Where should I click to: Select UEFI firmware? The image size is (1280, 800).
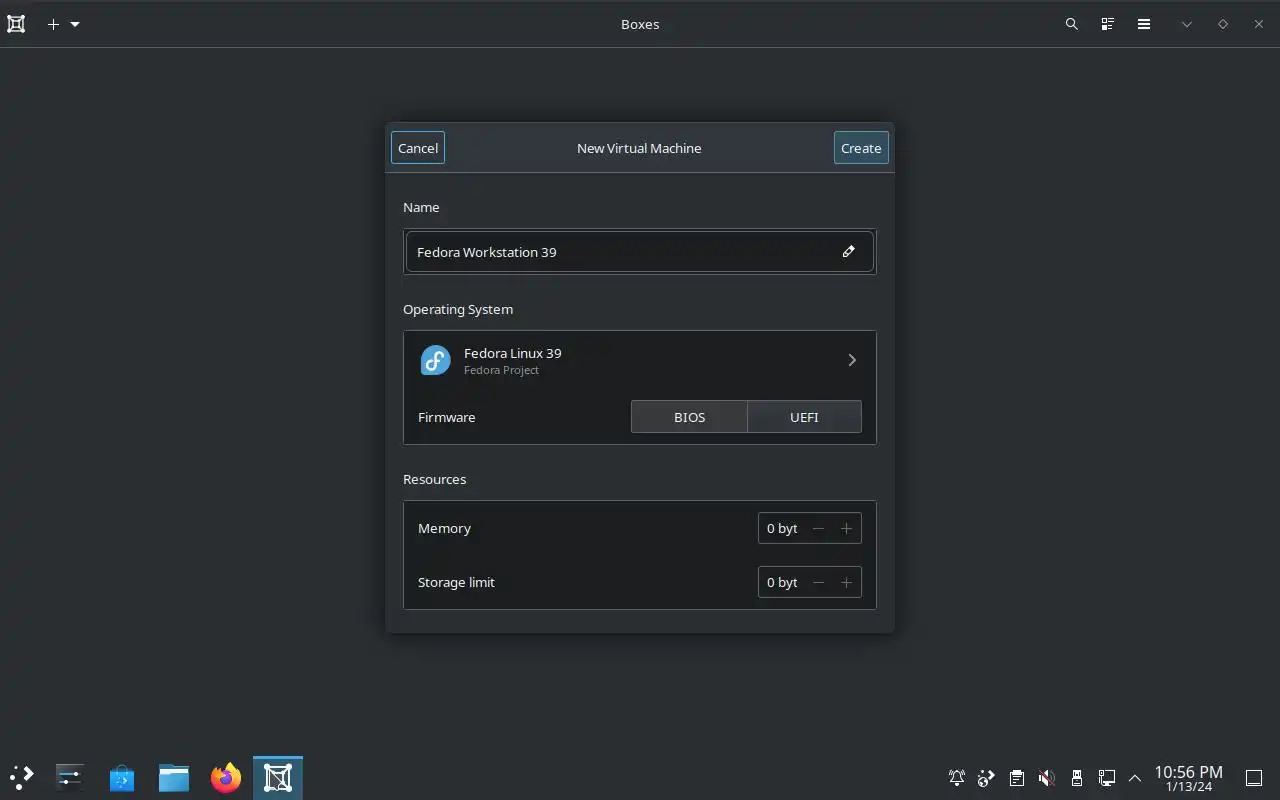804,417
